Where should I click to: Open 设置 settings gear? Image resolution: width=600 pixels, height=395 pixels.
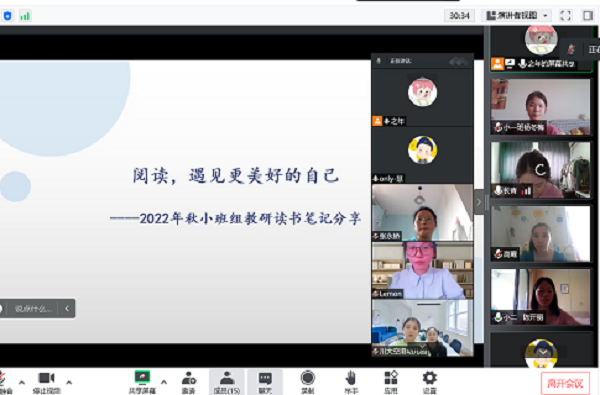click(429, 382)
